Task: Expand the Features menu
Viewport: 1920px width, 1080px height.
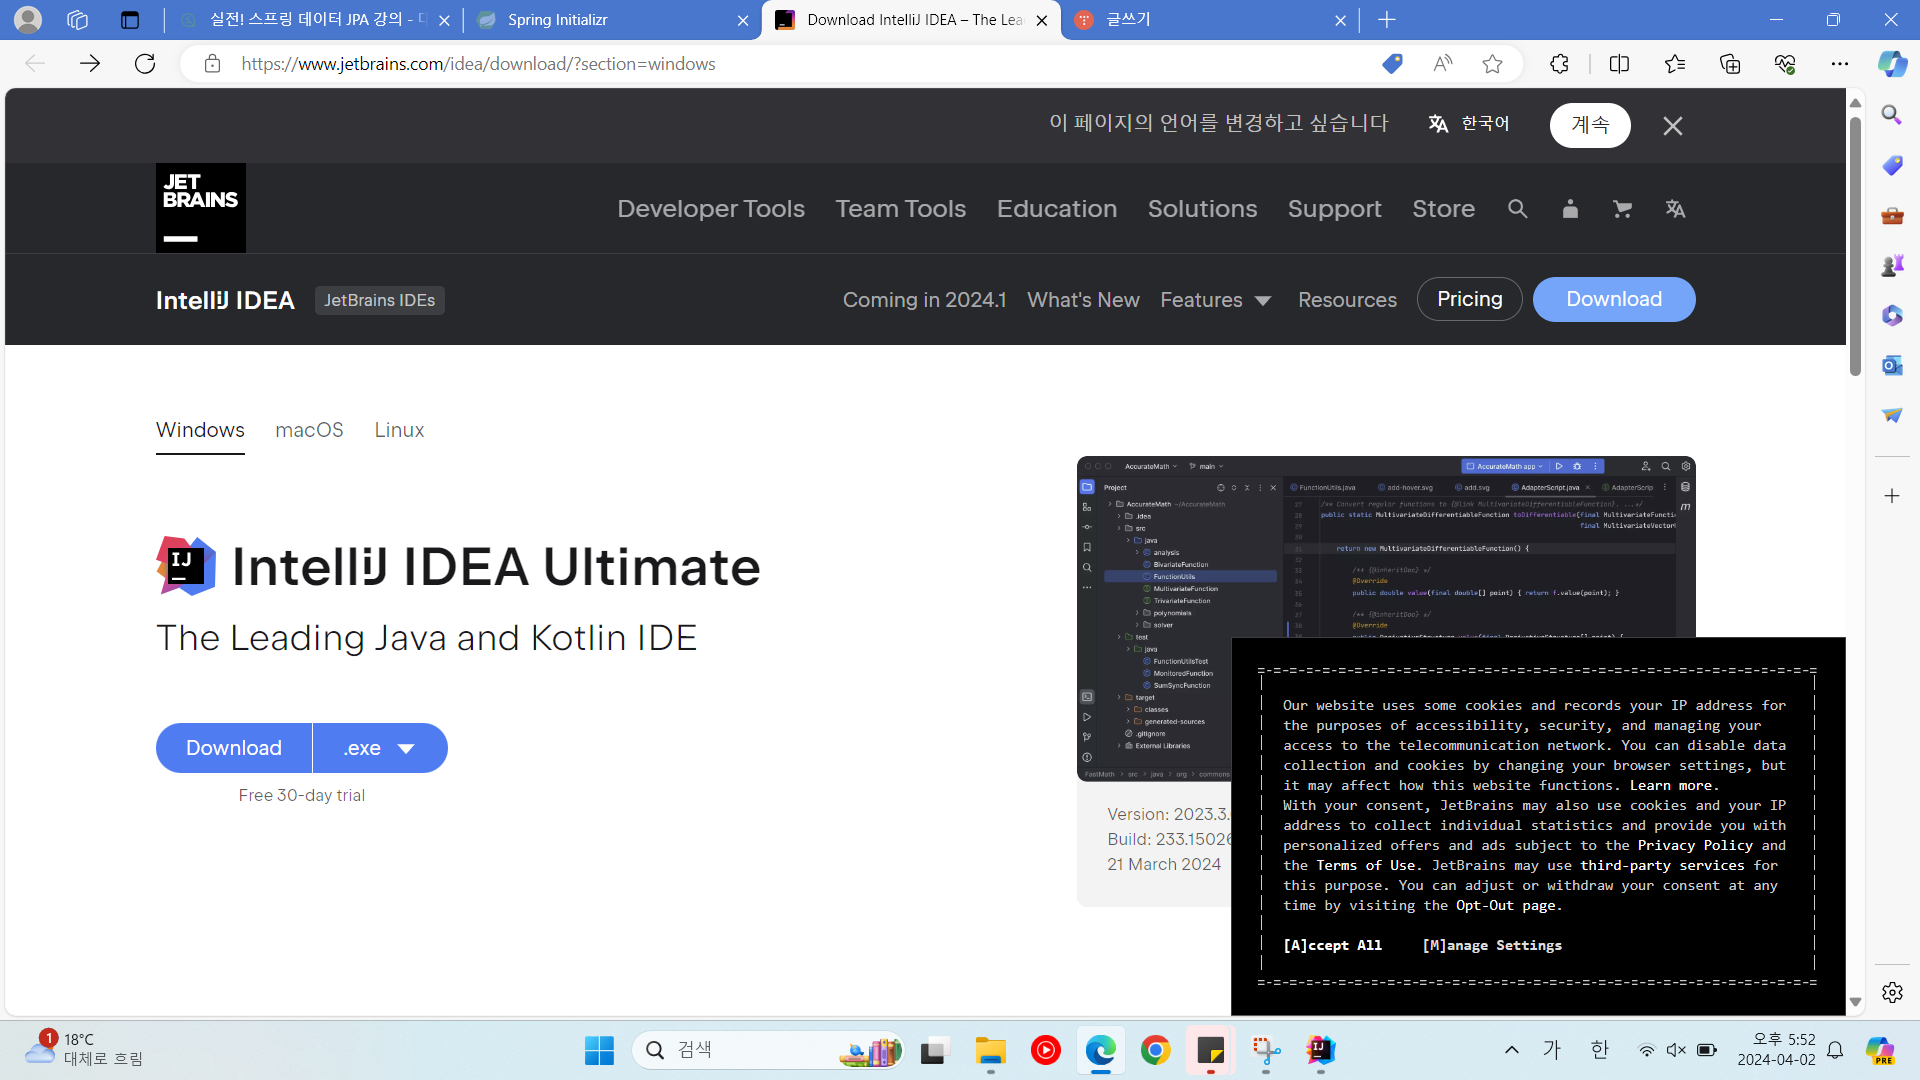Action: 1215,300
